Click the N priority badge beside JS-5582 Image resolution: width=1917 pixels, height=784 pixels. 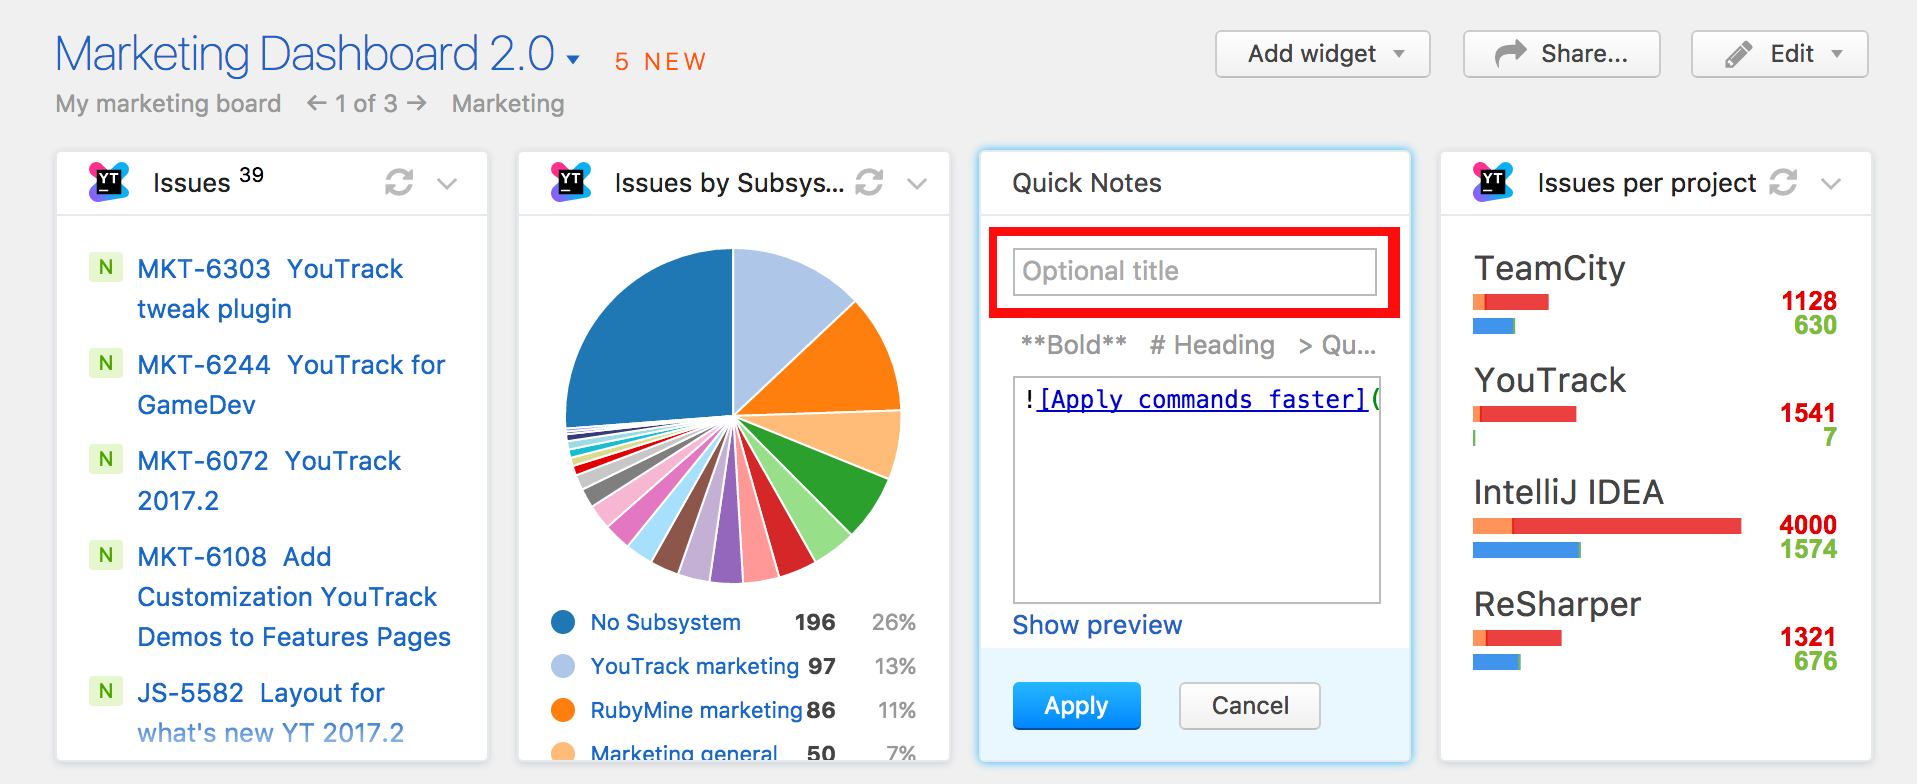(106, 692)
